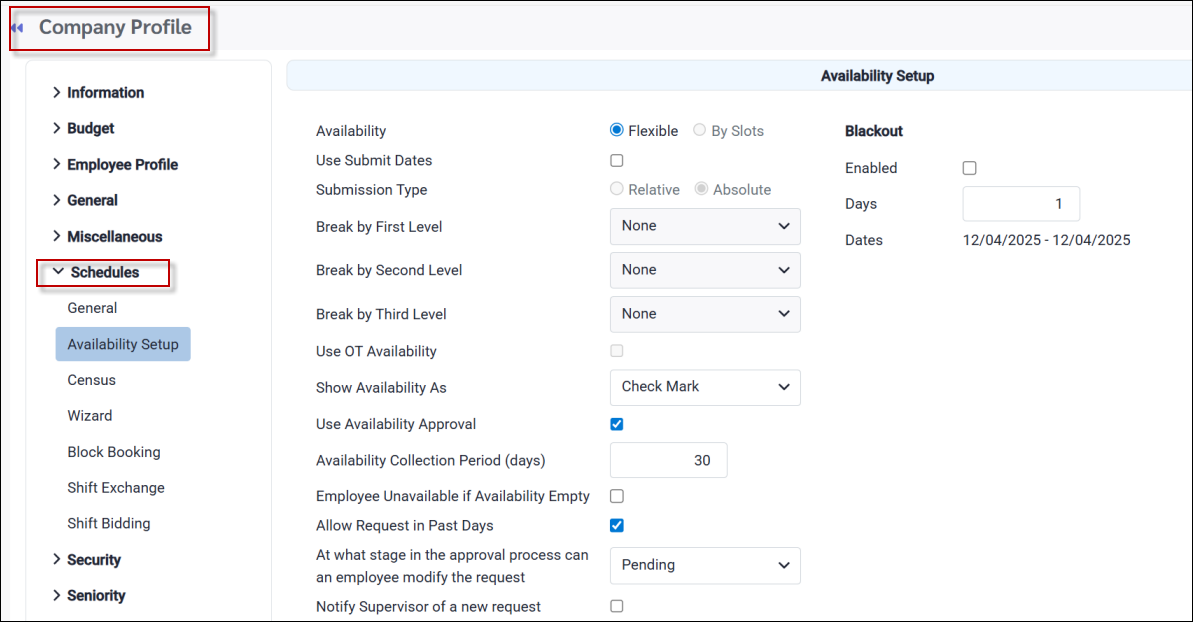The image size is (1193, 622).
Task: Open Census under Schedules
Action: 91,380
